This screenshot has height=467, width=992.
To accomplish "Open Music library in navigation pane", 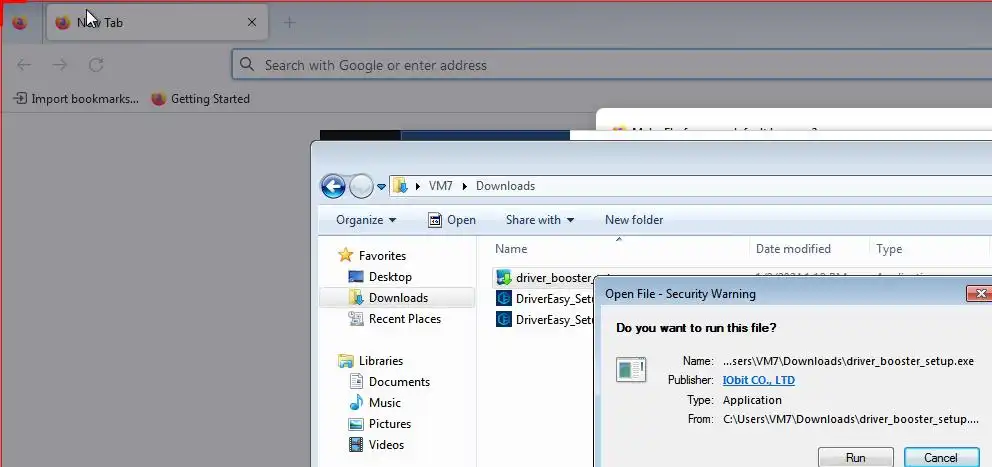I will (385, 402).
